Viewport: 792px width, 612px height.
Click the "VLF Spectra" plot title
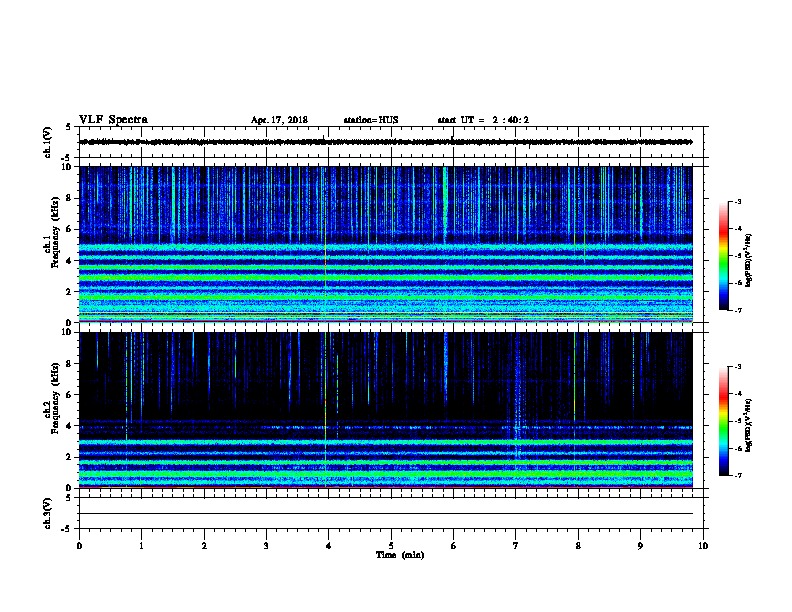tap(113, 120)
